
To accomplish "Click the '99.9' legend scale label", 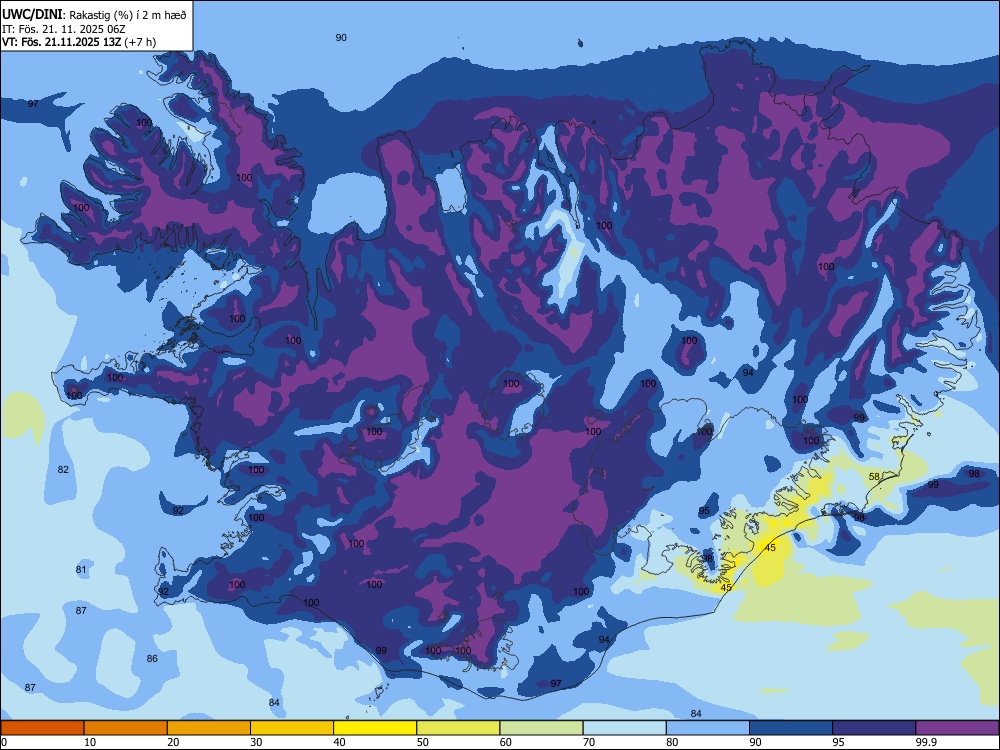I will coord(926,742).
